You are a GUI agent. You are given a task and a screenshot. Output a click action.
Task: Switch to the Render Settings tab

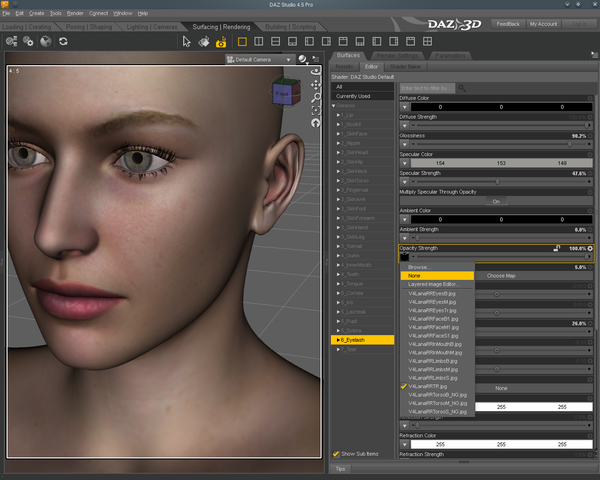pos(399,55)
